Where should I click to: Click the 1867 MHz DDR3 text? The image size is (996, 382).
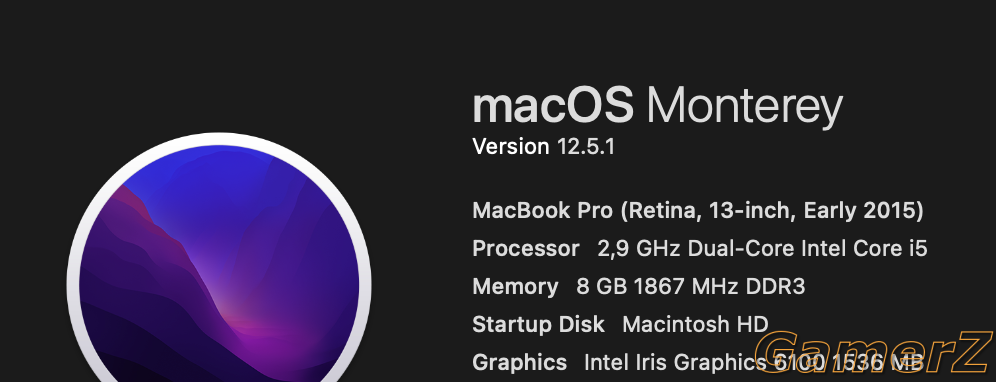tap(720, 287)
